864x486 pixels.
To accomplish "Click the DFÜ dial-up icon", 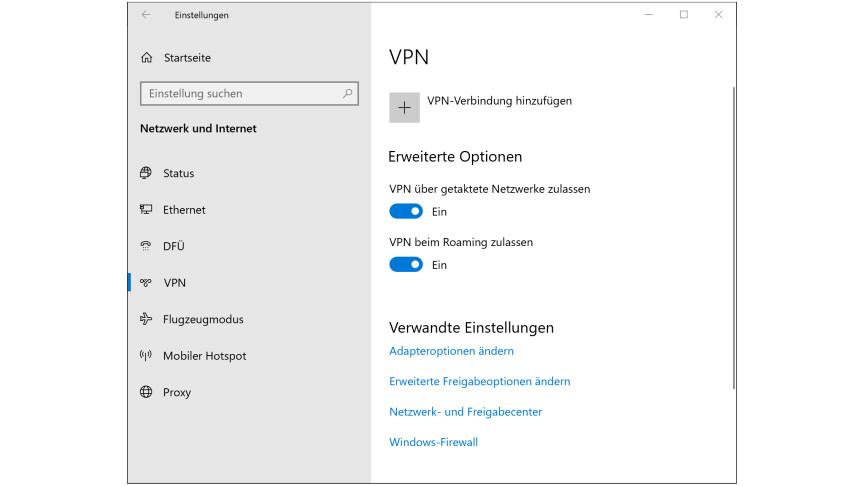I will 145,246.
